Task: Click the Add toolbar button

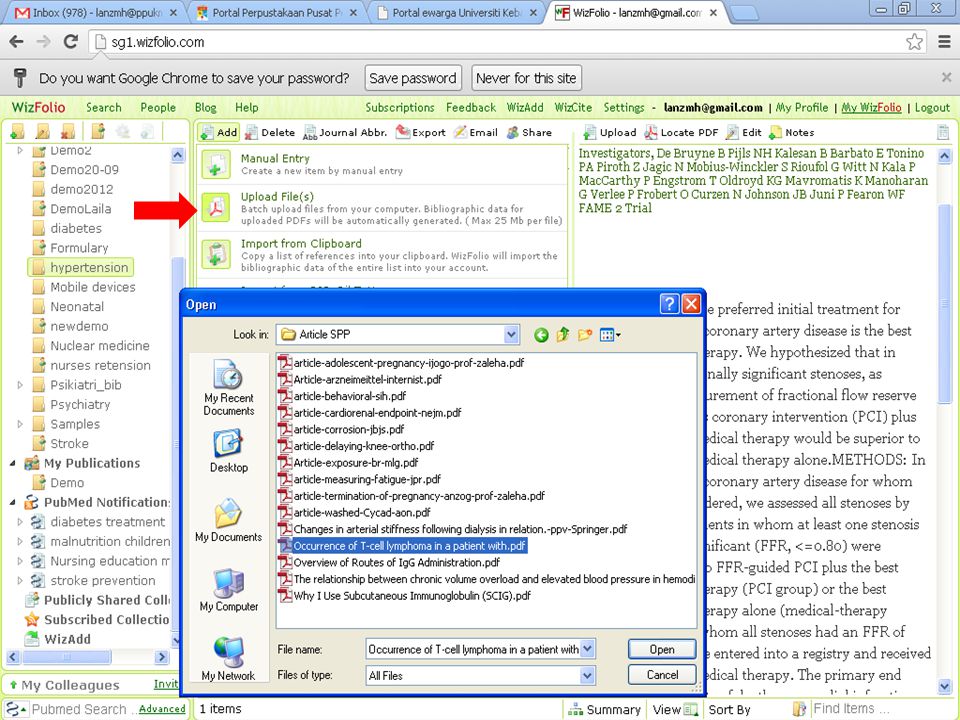Action: point(218,132)
